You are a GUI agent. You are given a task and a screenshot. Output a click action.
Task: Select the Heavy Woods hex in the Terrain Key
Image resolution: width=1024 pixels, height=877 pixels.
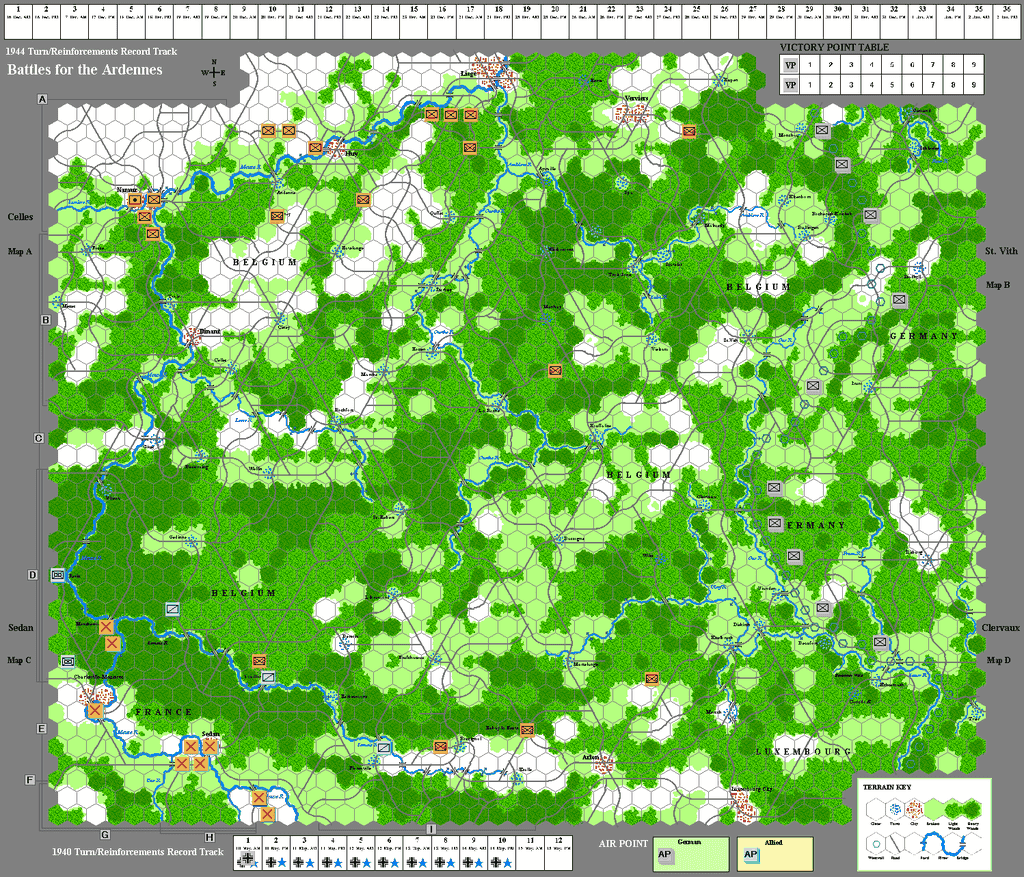tap(971, 811)
